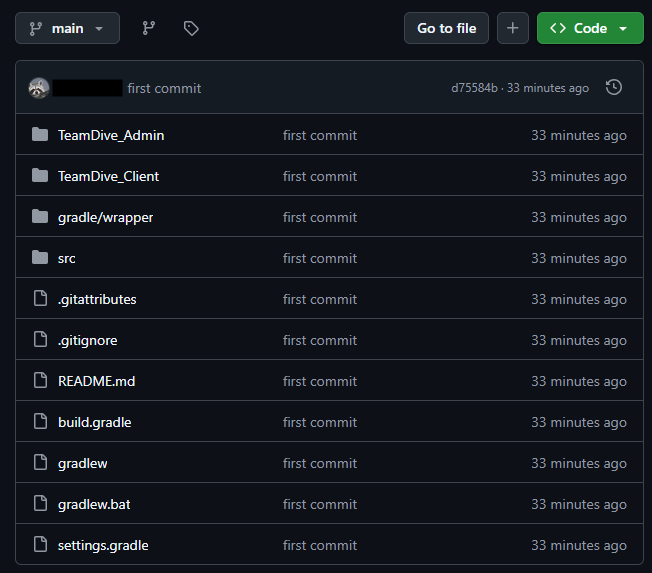Image resolution: width=652 pixels, height=573 pixels.
Task: Open 'first commit' message in TeamDive_Admin row
Action: [x=320, y=135]
